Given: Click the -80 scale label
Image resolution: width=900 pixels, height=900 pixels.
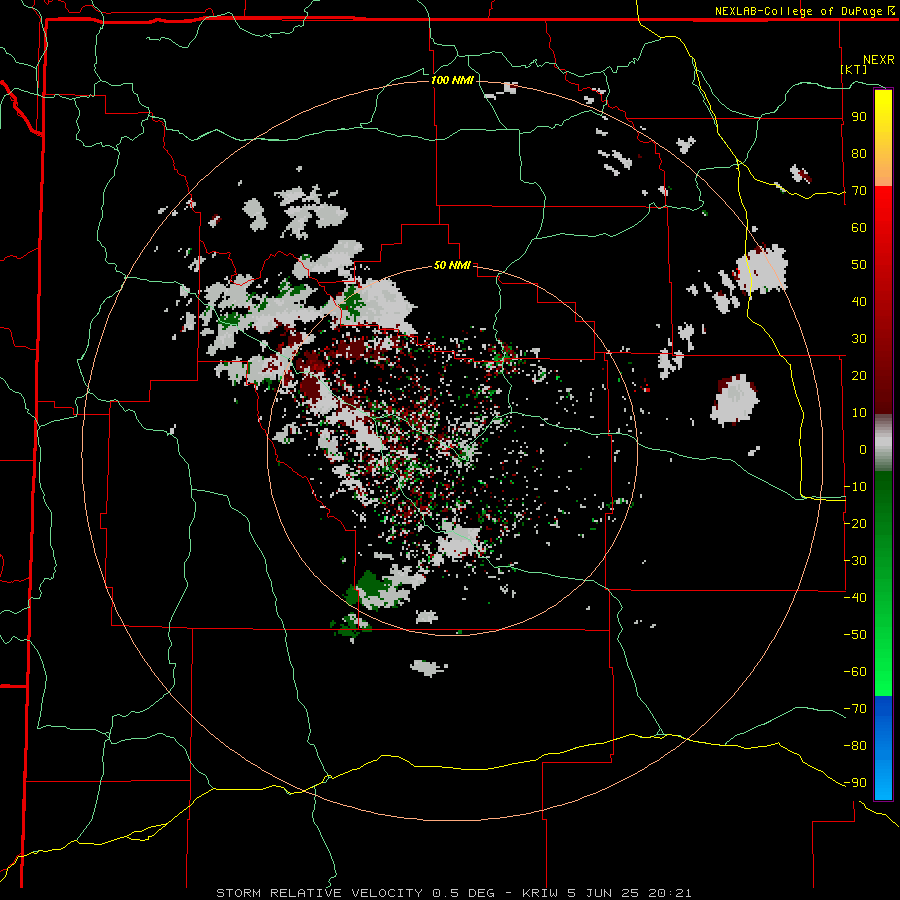Looking at the screenshot, I should coord(855,746).
